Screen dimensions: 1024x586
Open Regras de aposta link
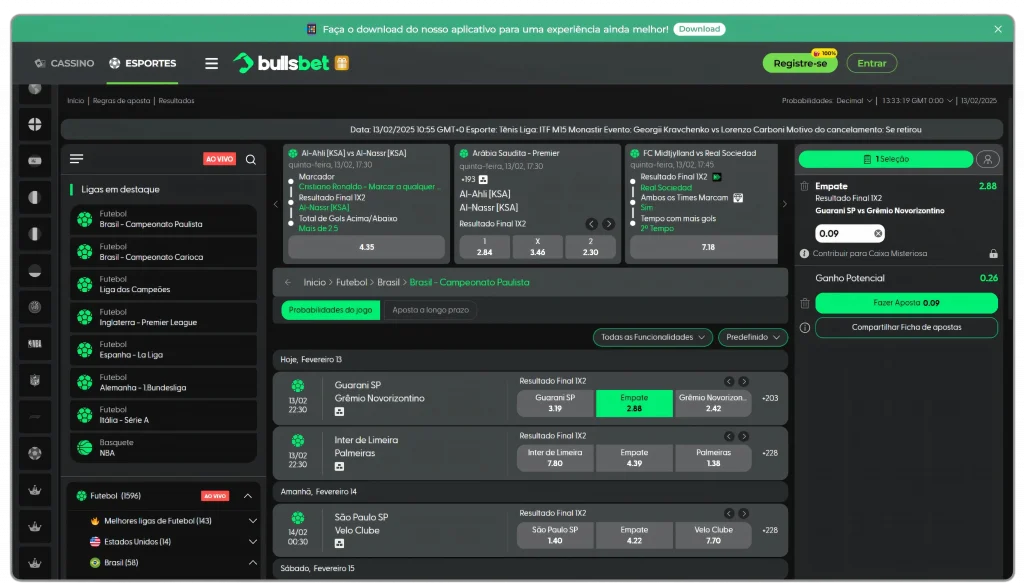121,101
